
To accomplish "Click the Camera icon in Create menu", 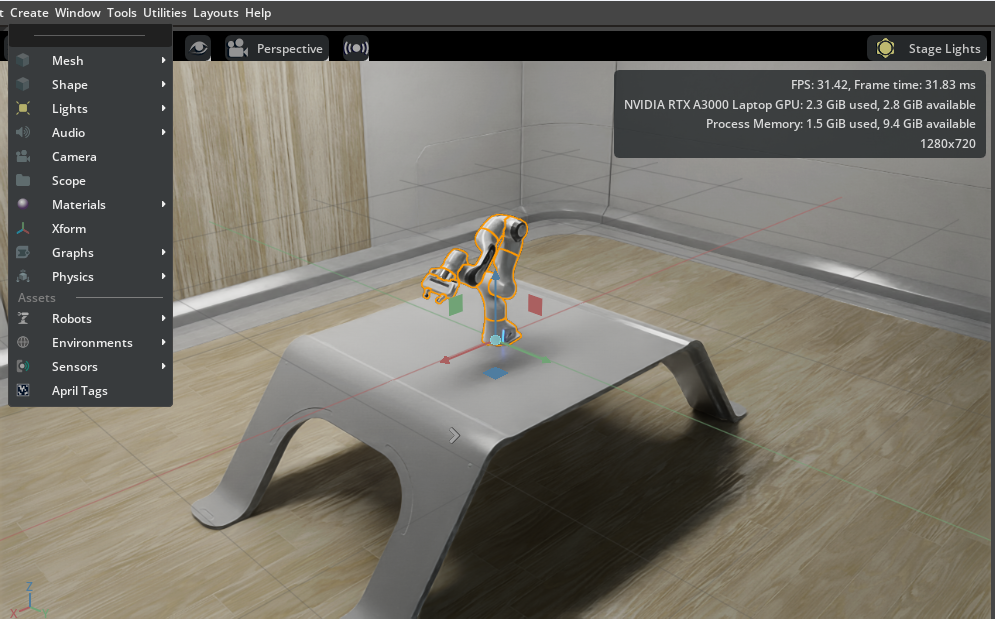I will coord(23,157).
